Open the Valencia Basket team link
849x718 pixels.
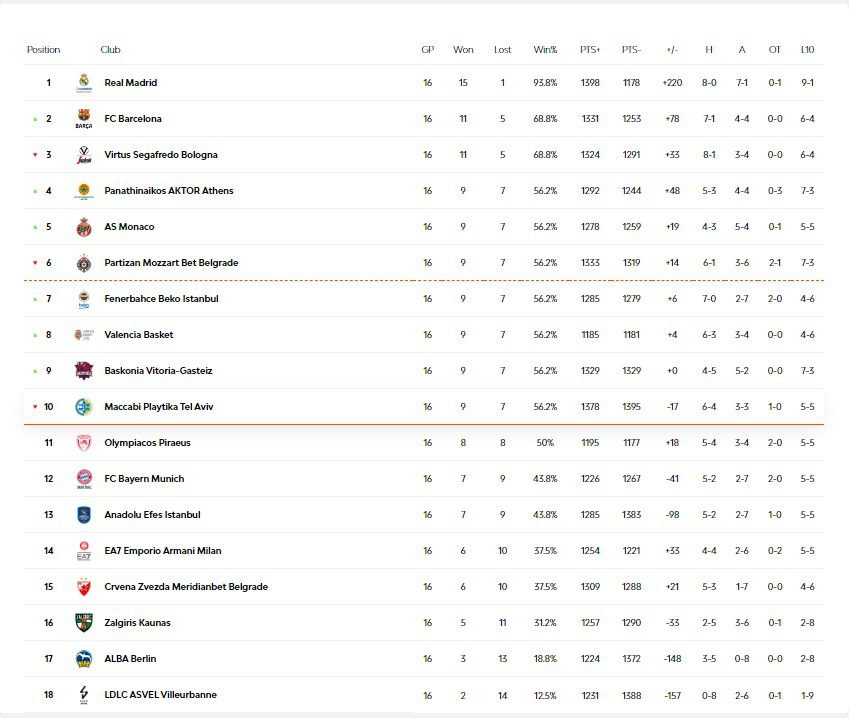138,335
